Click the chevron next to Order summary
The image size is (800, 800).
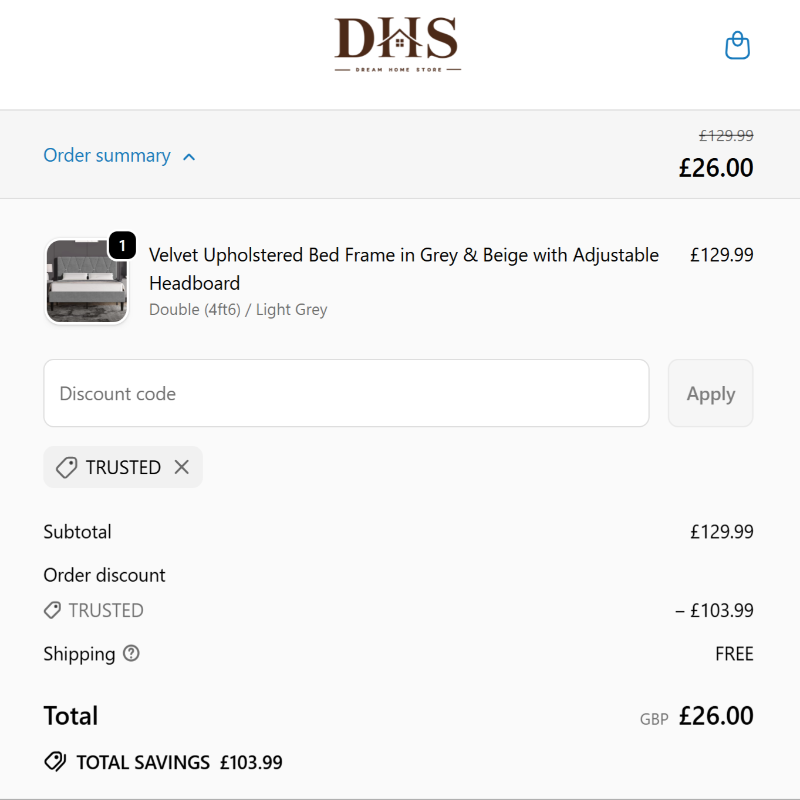coord(190,156)
